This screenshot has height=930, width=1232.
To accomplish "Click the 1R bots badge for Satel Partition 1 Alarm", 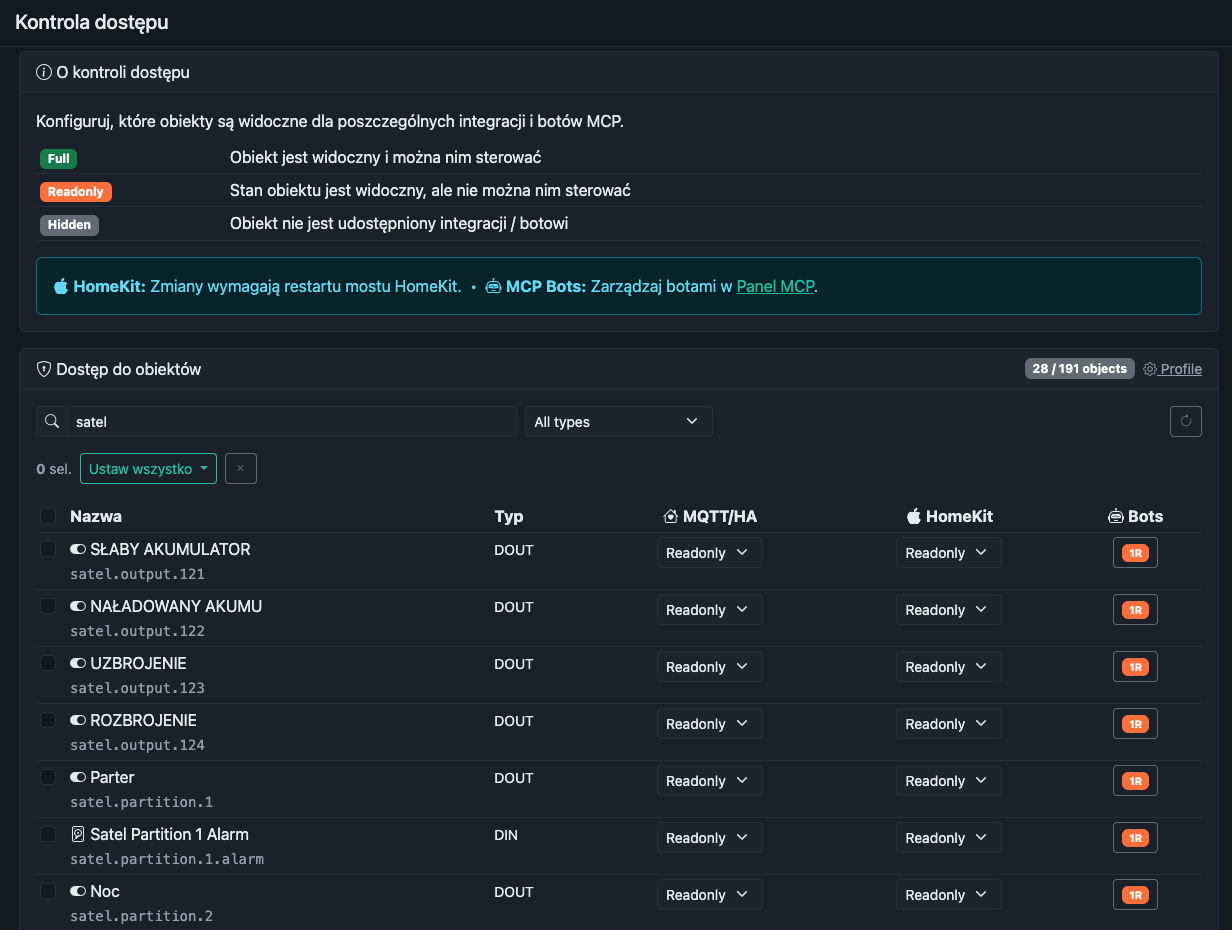I will click(1135, 838).
